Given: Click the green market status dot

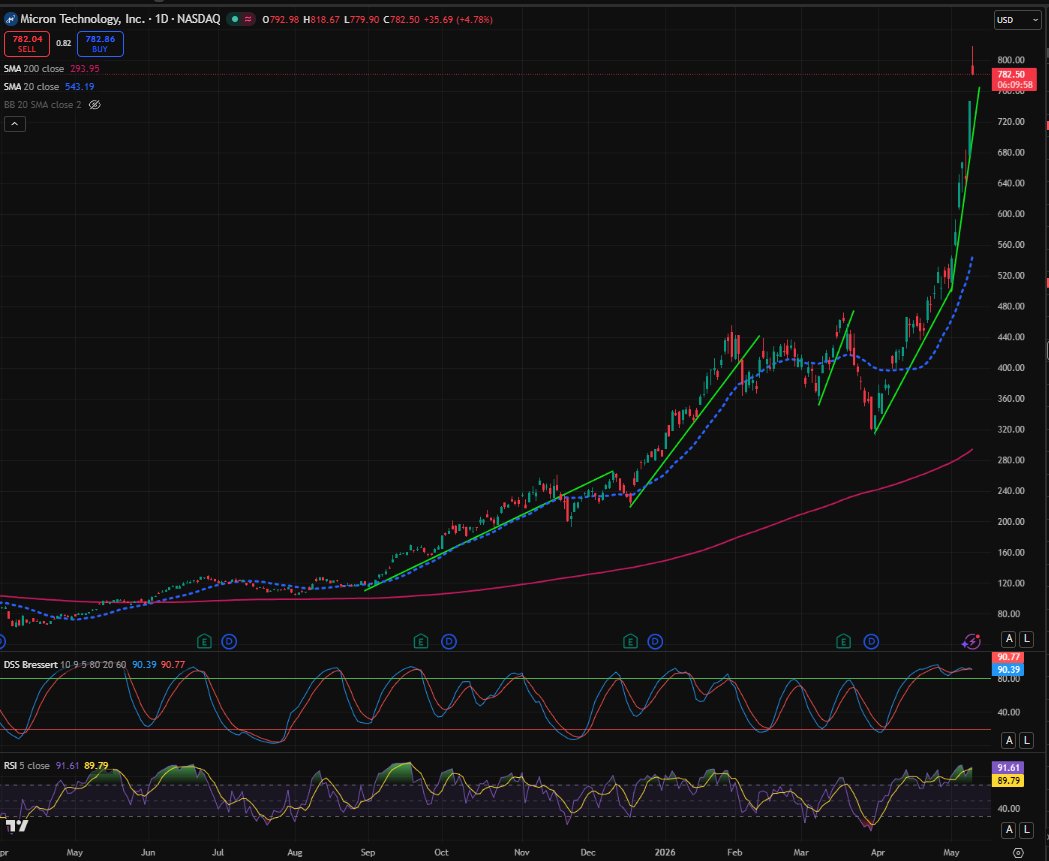Looking at the screenshot, I should 235,19.
